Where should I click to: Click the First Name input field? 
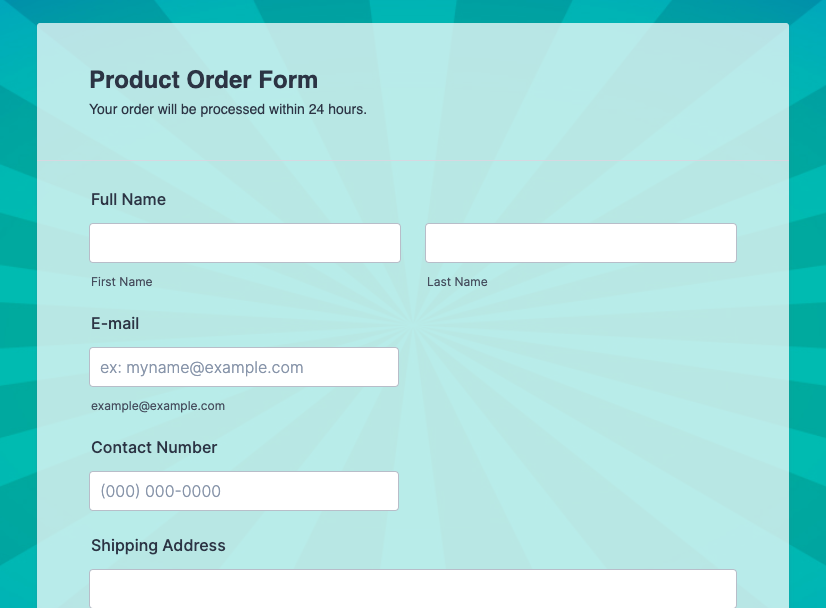245,243
